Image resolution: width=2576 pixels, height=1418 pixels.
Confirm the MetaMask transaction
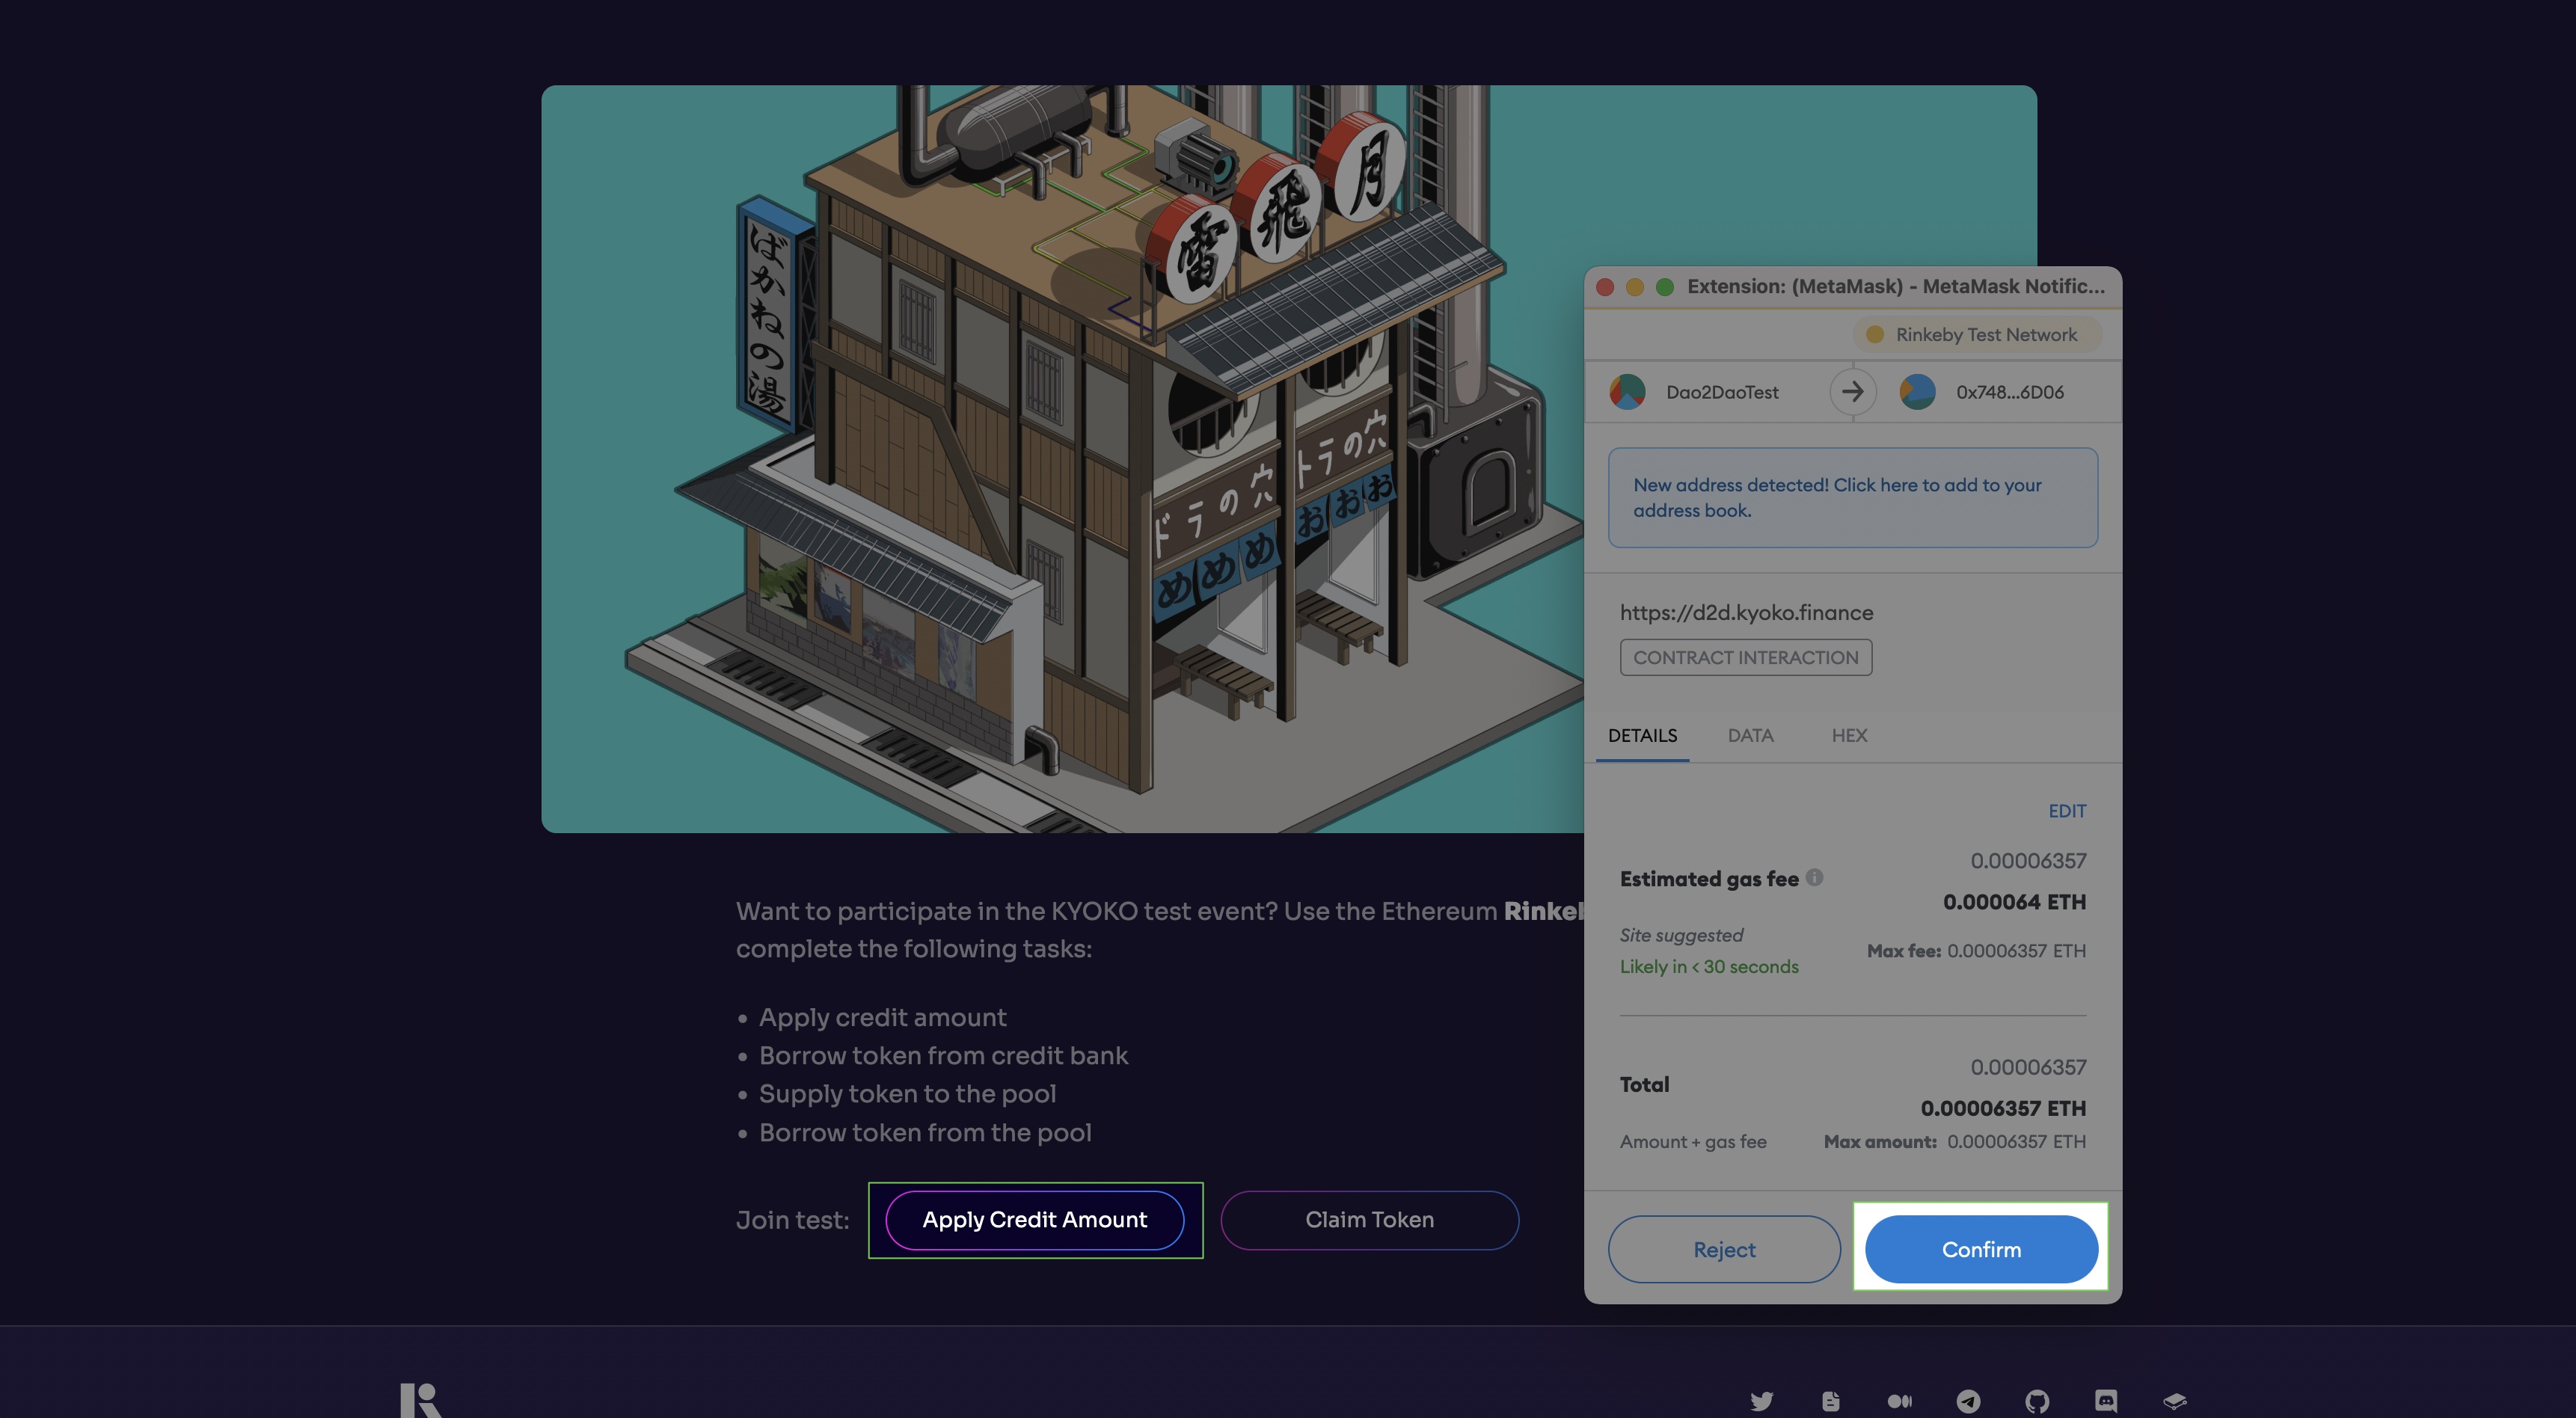[1981, 1249]
